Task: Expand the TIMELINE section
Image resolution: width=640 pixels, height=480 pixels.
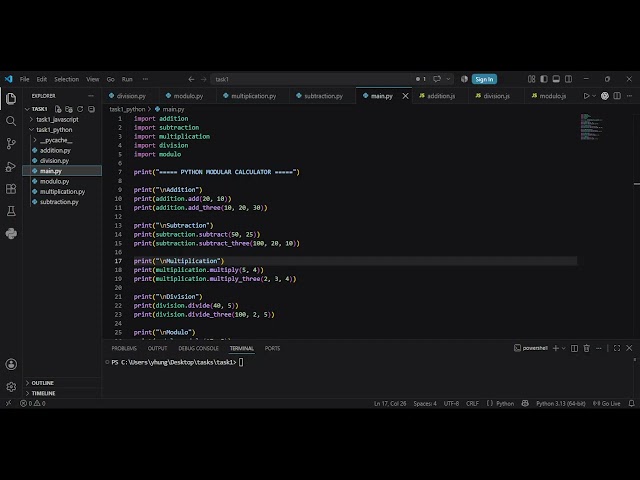Action: [43, 393]
